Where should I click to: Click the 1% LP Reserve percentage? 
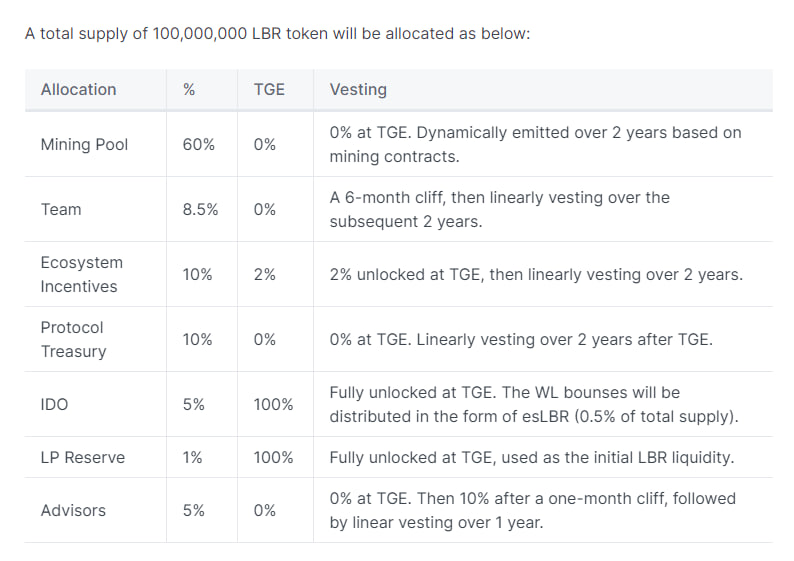point(192,458)
